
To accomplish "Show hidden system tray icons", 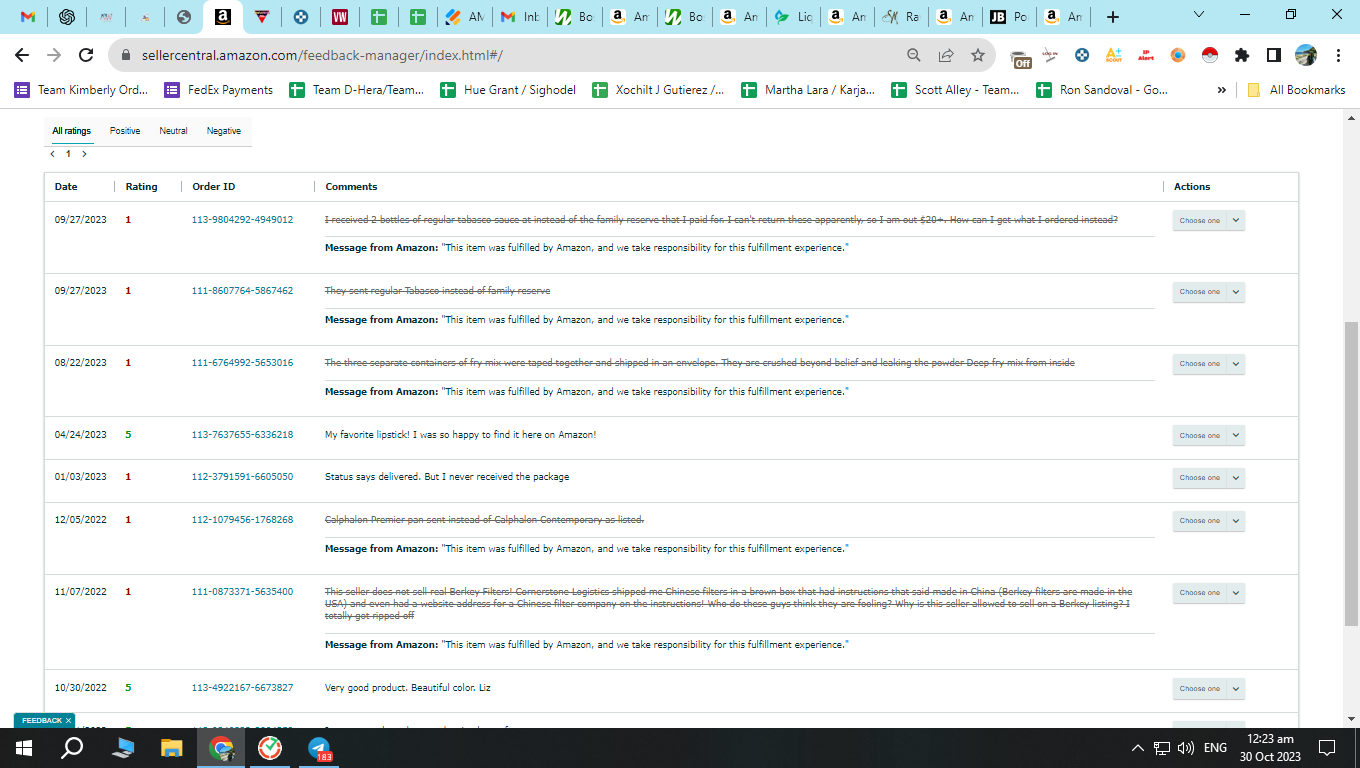I will click(x=1137, y=748).
